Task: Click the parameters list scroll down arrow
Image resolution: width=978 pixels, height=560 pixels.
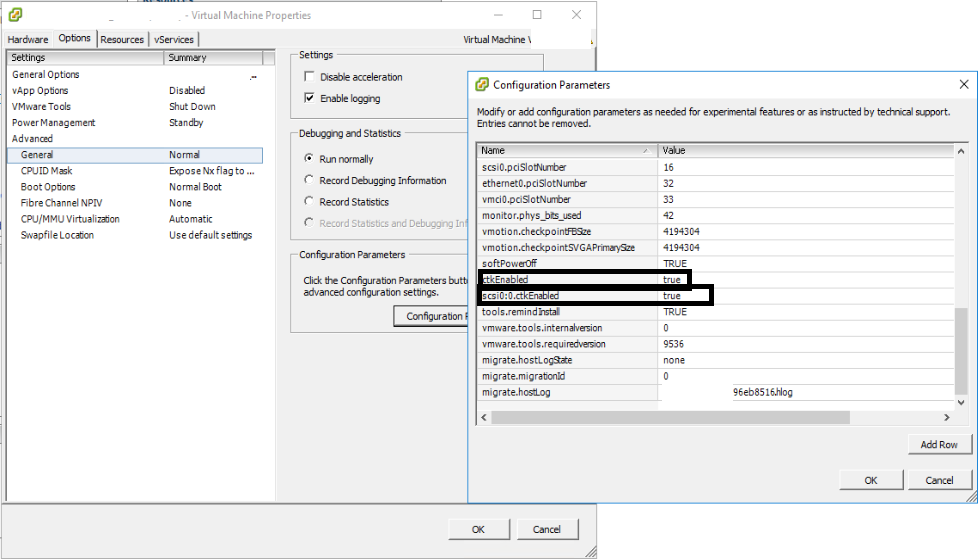Action: point(961,402)
